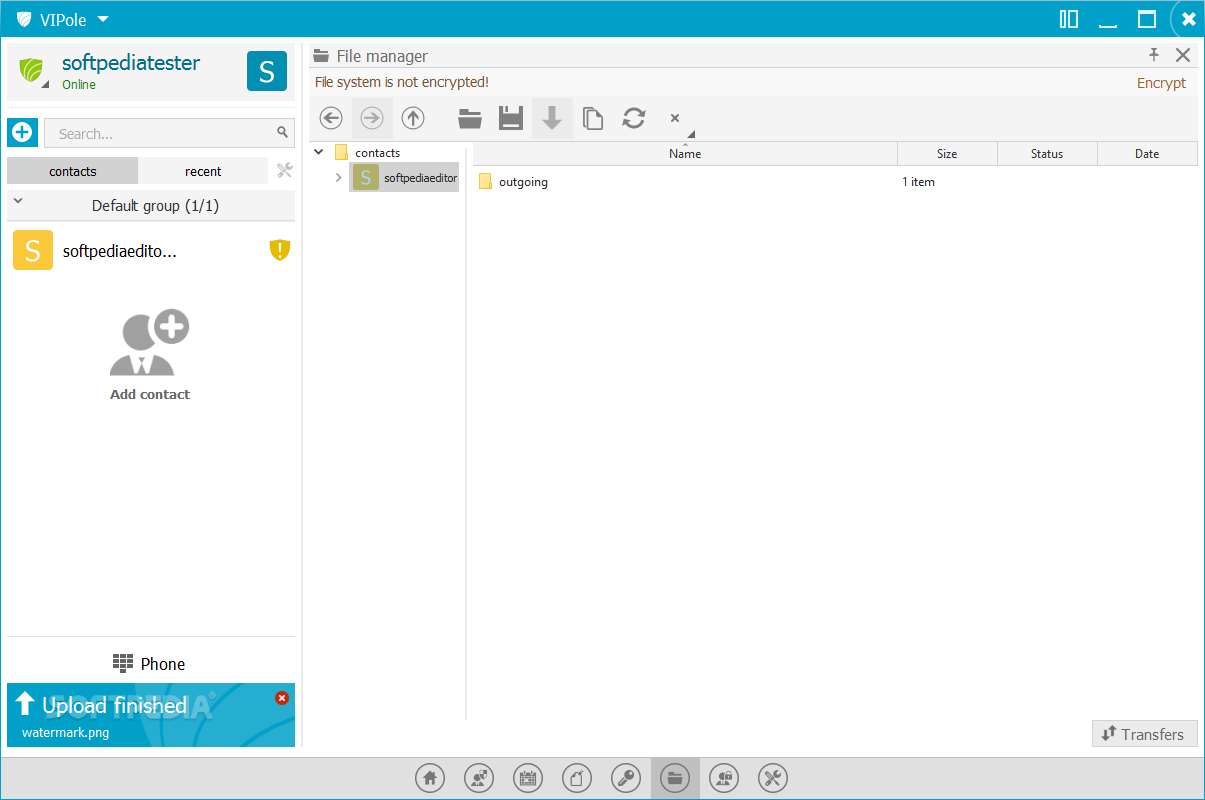Viewport: 1205px width, 800px height.
Task: Click the softpediatester profile avatar
Action: 267,71
